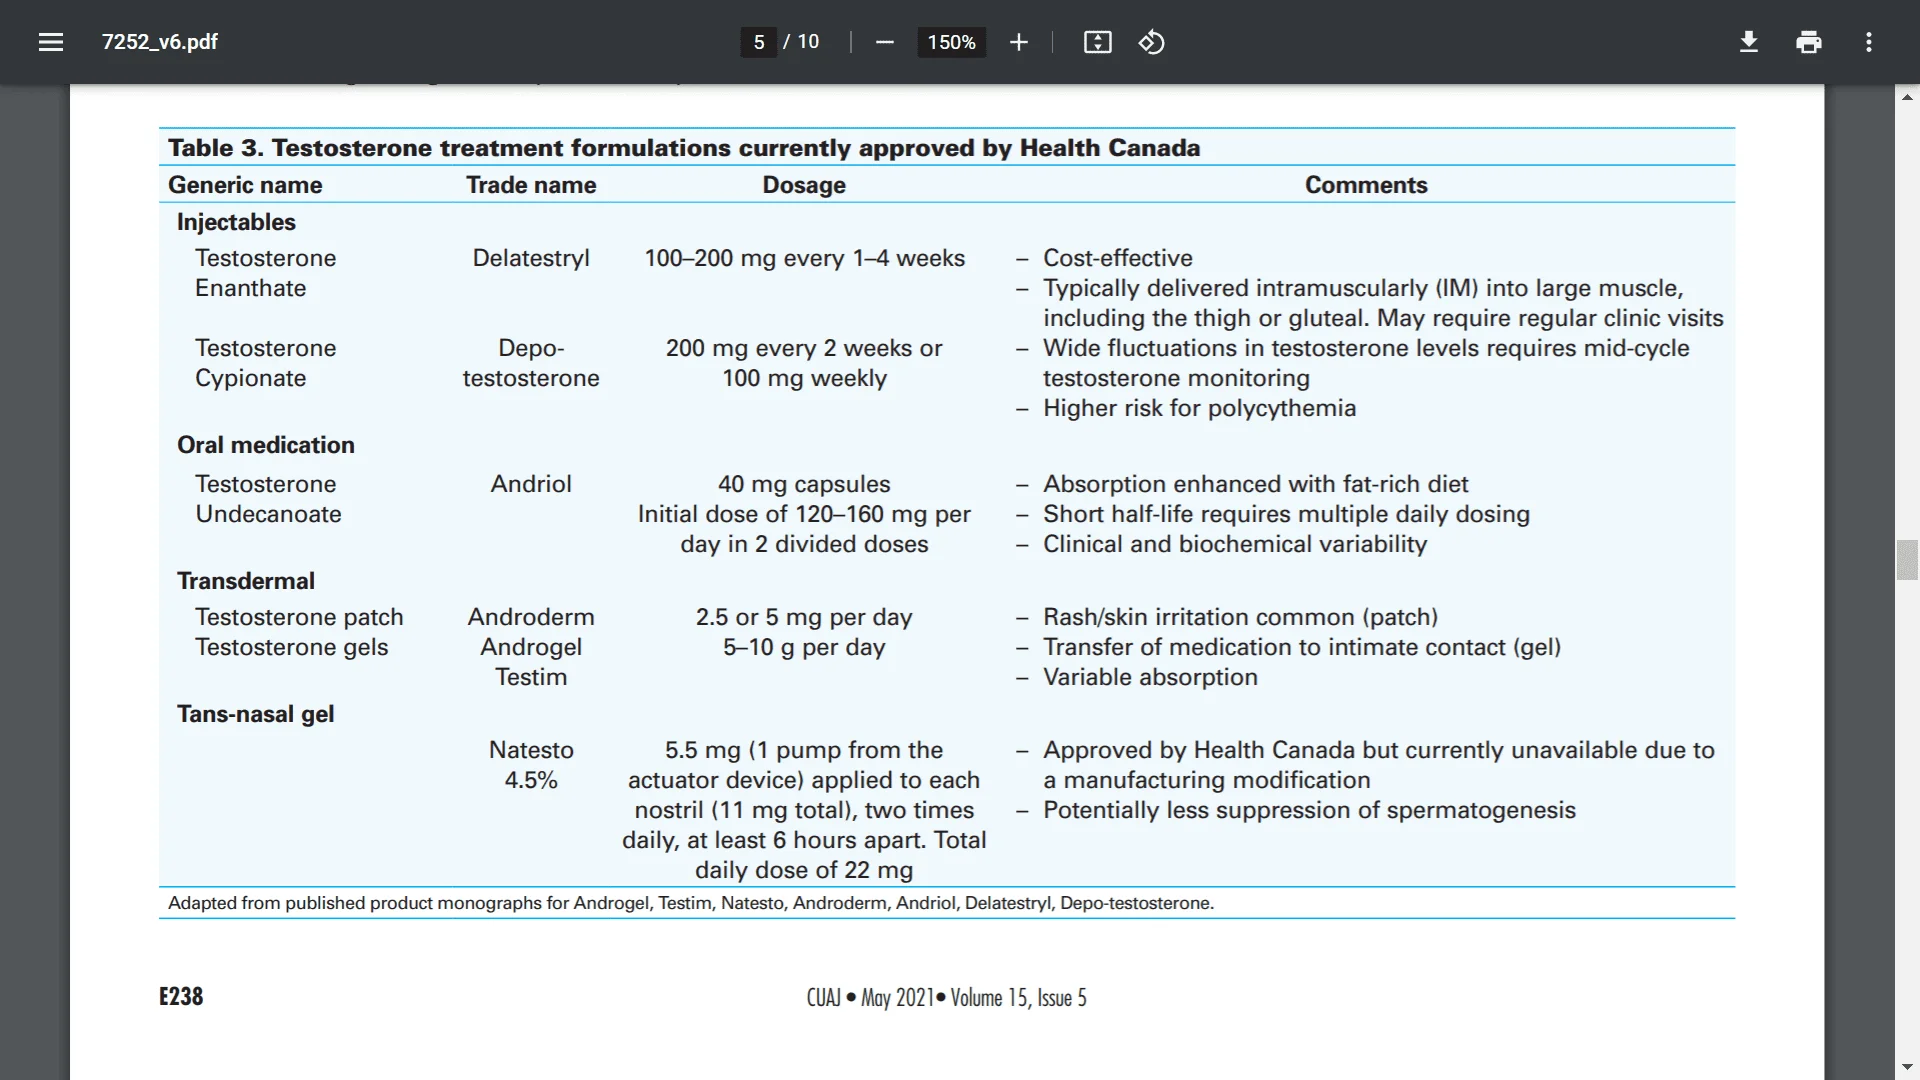Click the fit to page icon

pyautogui.click(x=1097, y=42)
